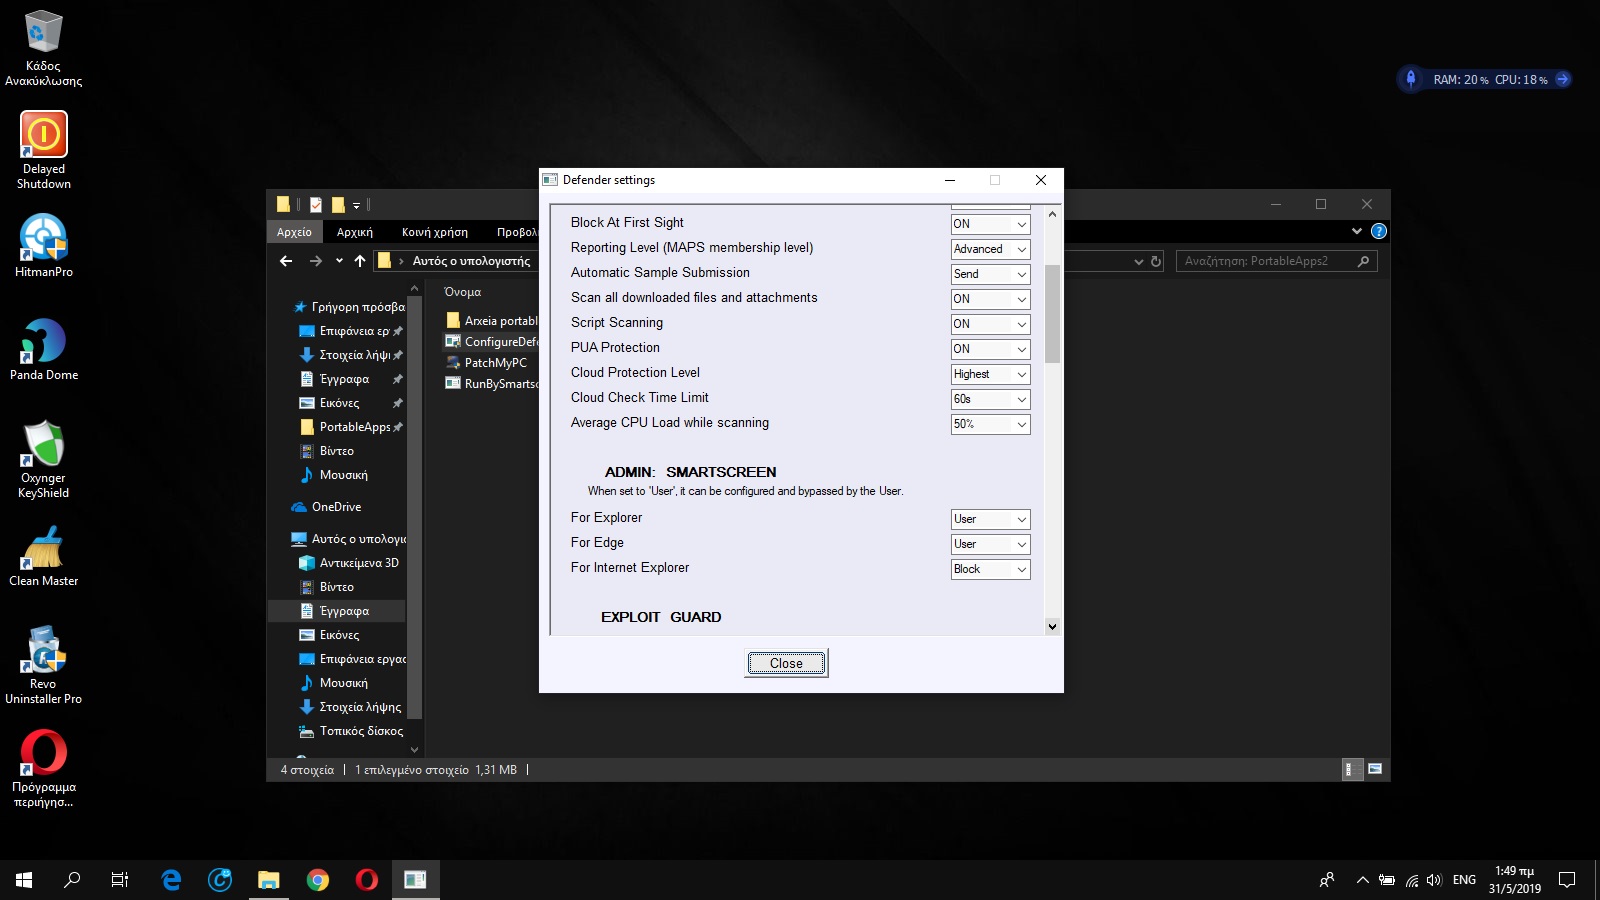
Task: Open the Αρχείο ribbon tab
Action: pos(294,232)
